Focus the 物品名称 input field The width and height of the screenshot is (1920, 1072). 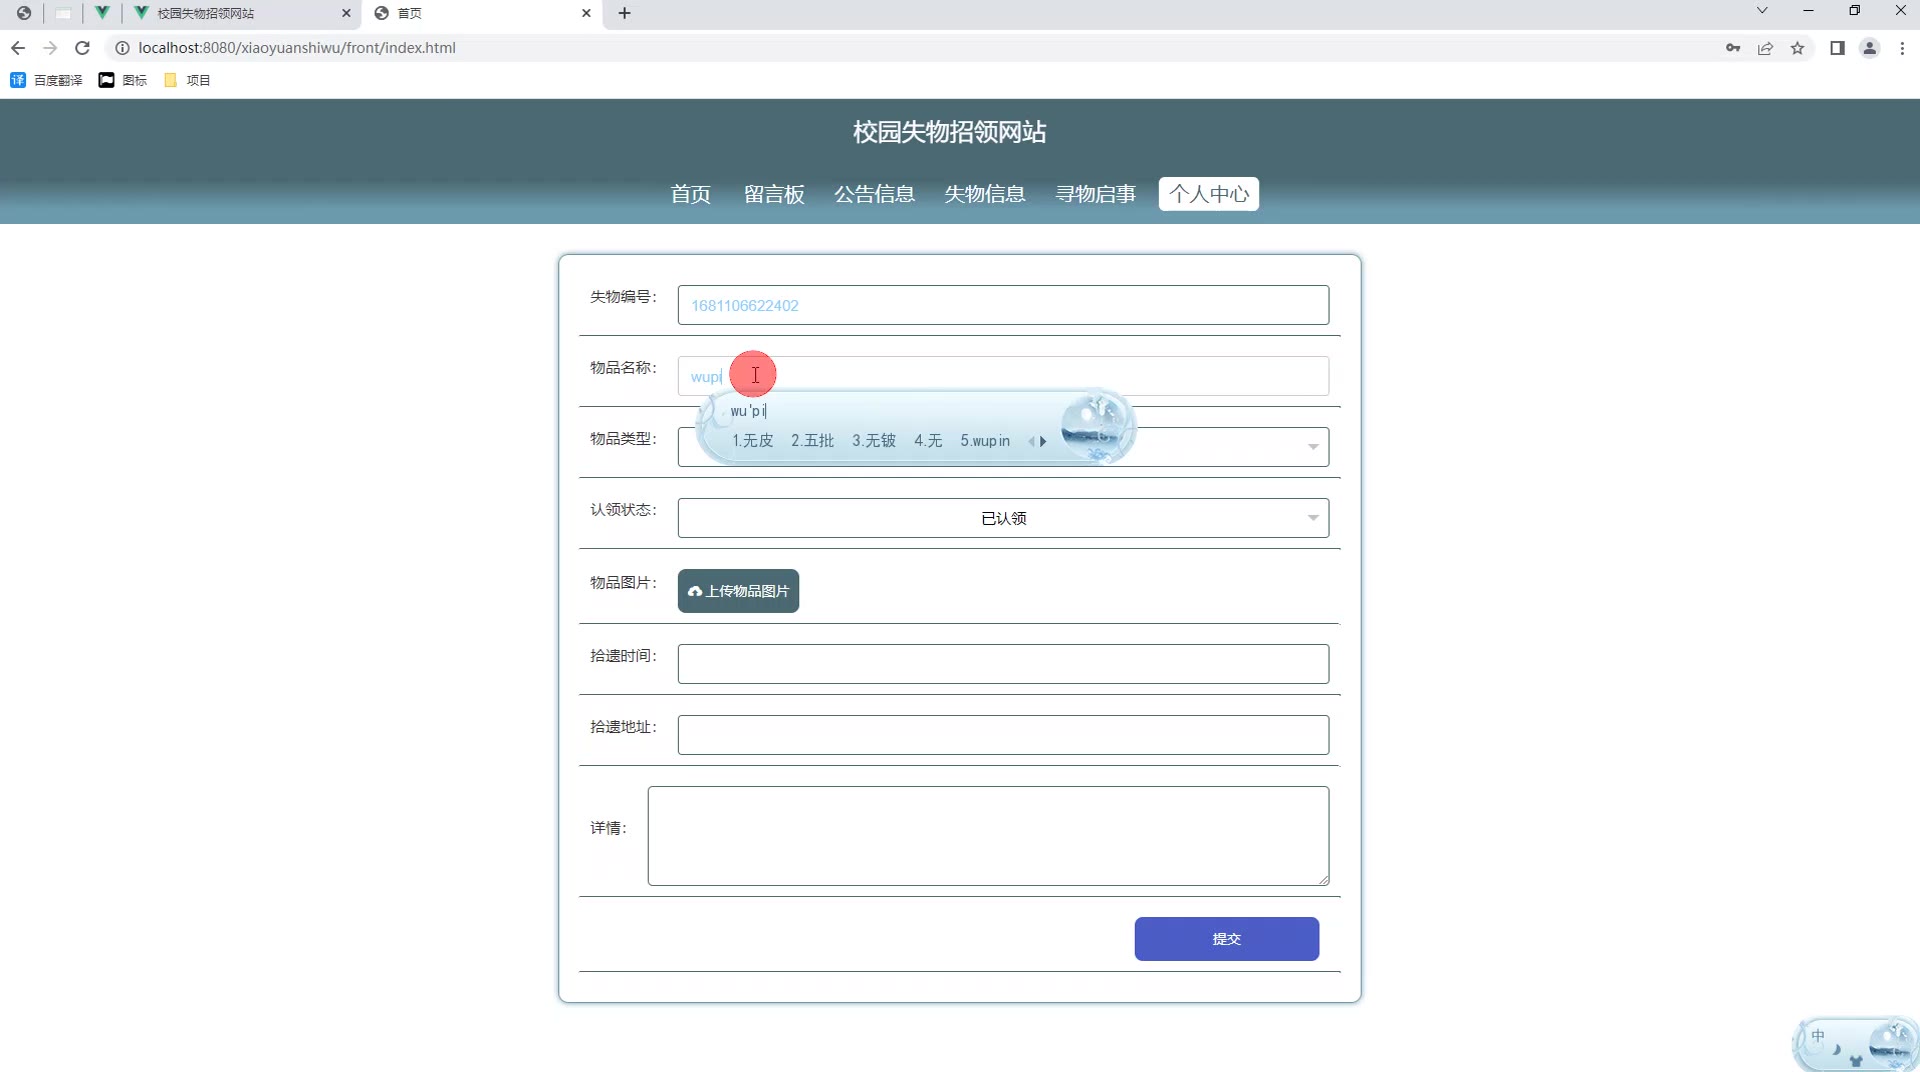[1003, 376]
